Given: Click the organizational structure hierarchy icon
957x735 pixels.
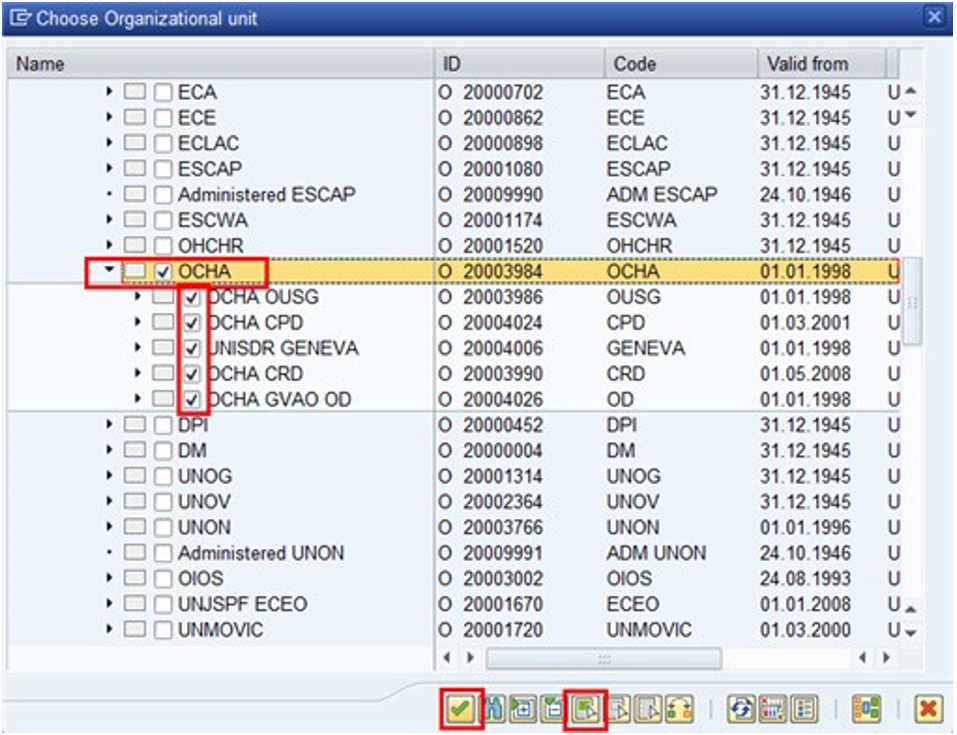Looking at the screenshot, I should coord(866,709).
